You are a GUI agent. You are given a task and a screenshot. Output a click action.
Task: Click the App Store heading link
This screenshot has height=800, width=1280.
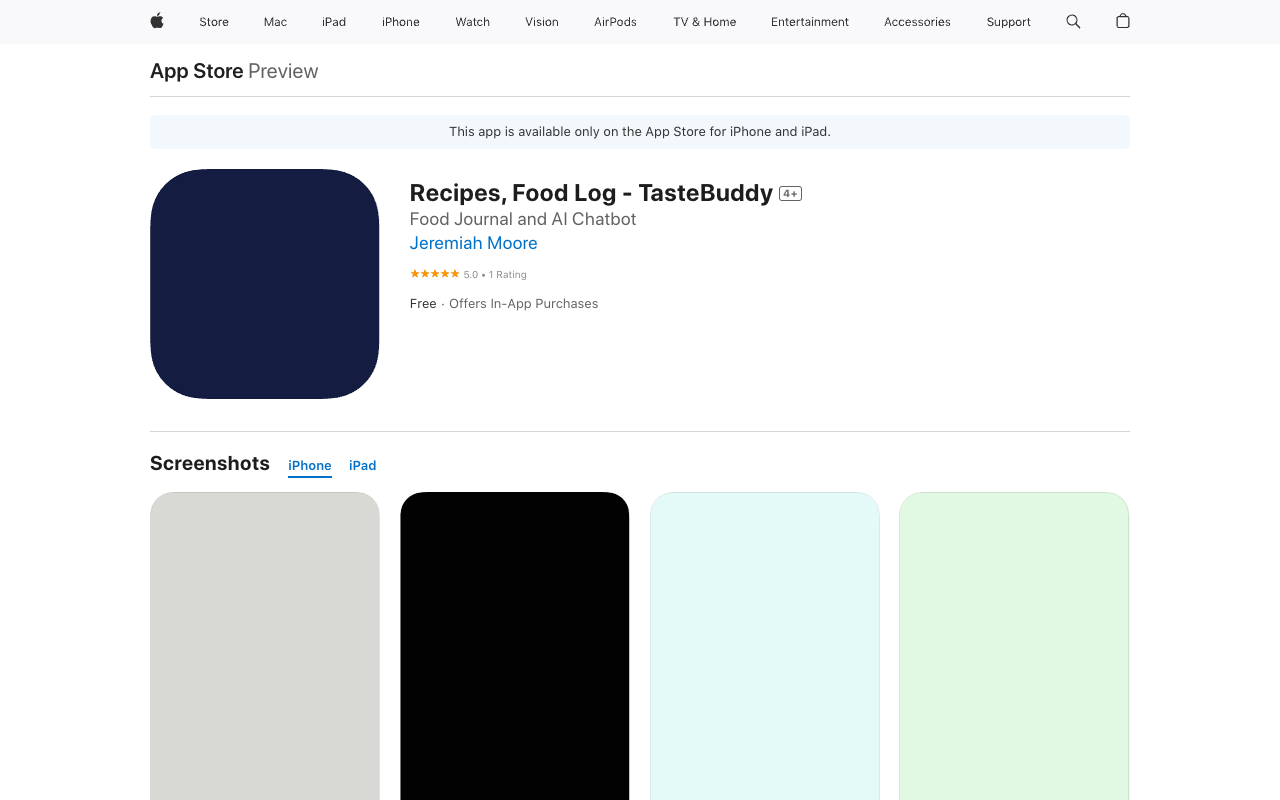pyautogui.click(x=197, y=71)
